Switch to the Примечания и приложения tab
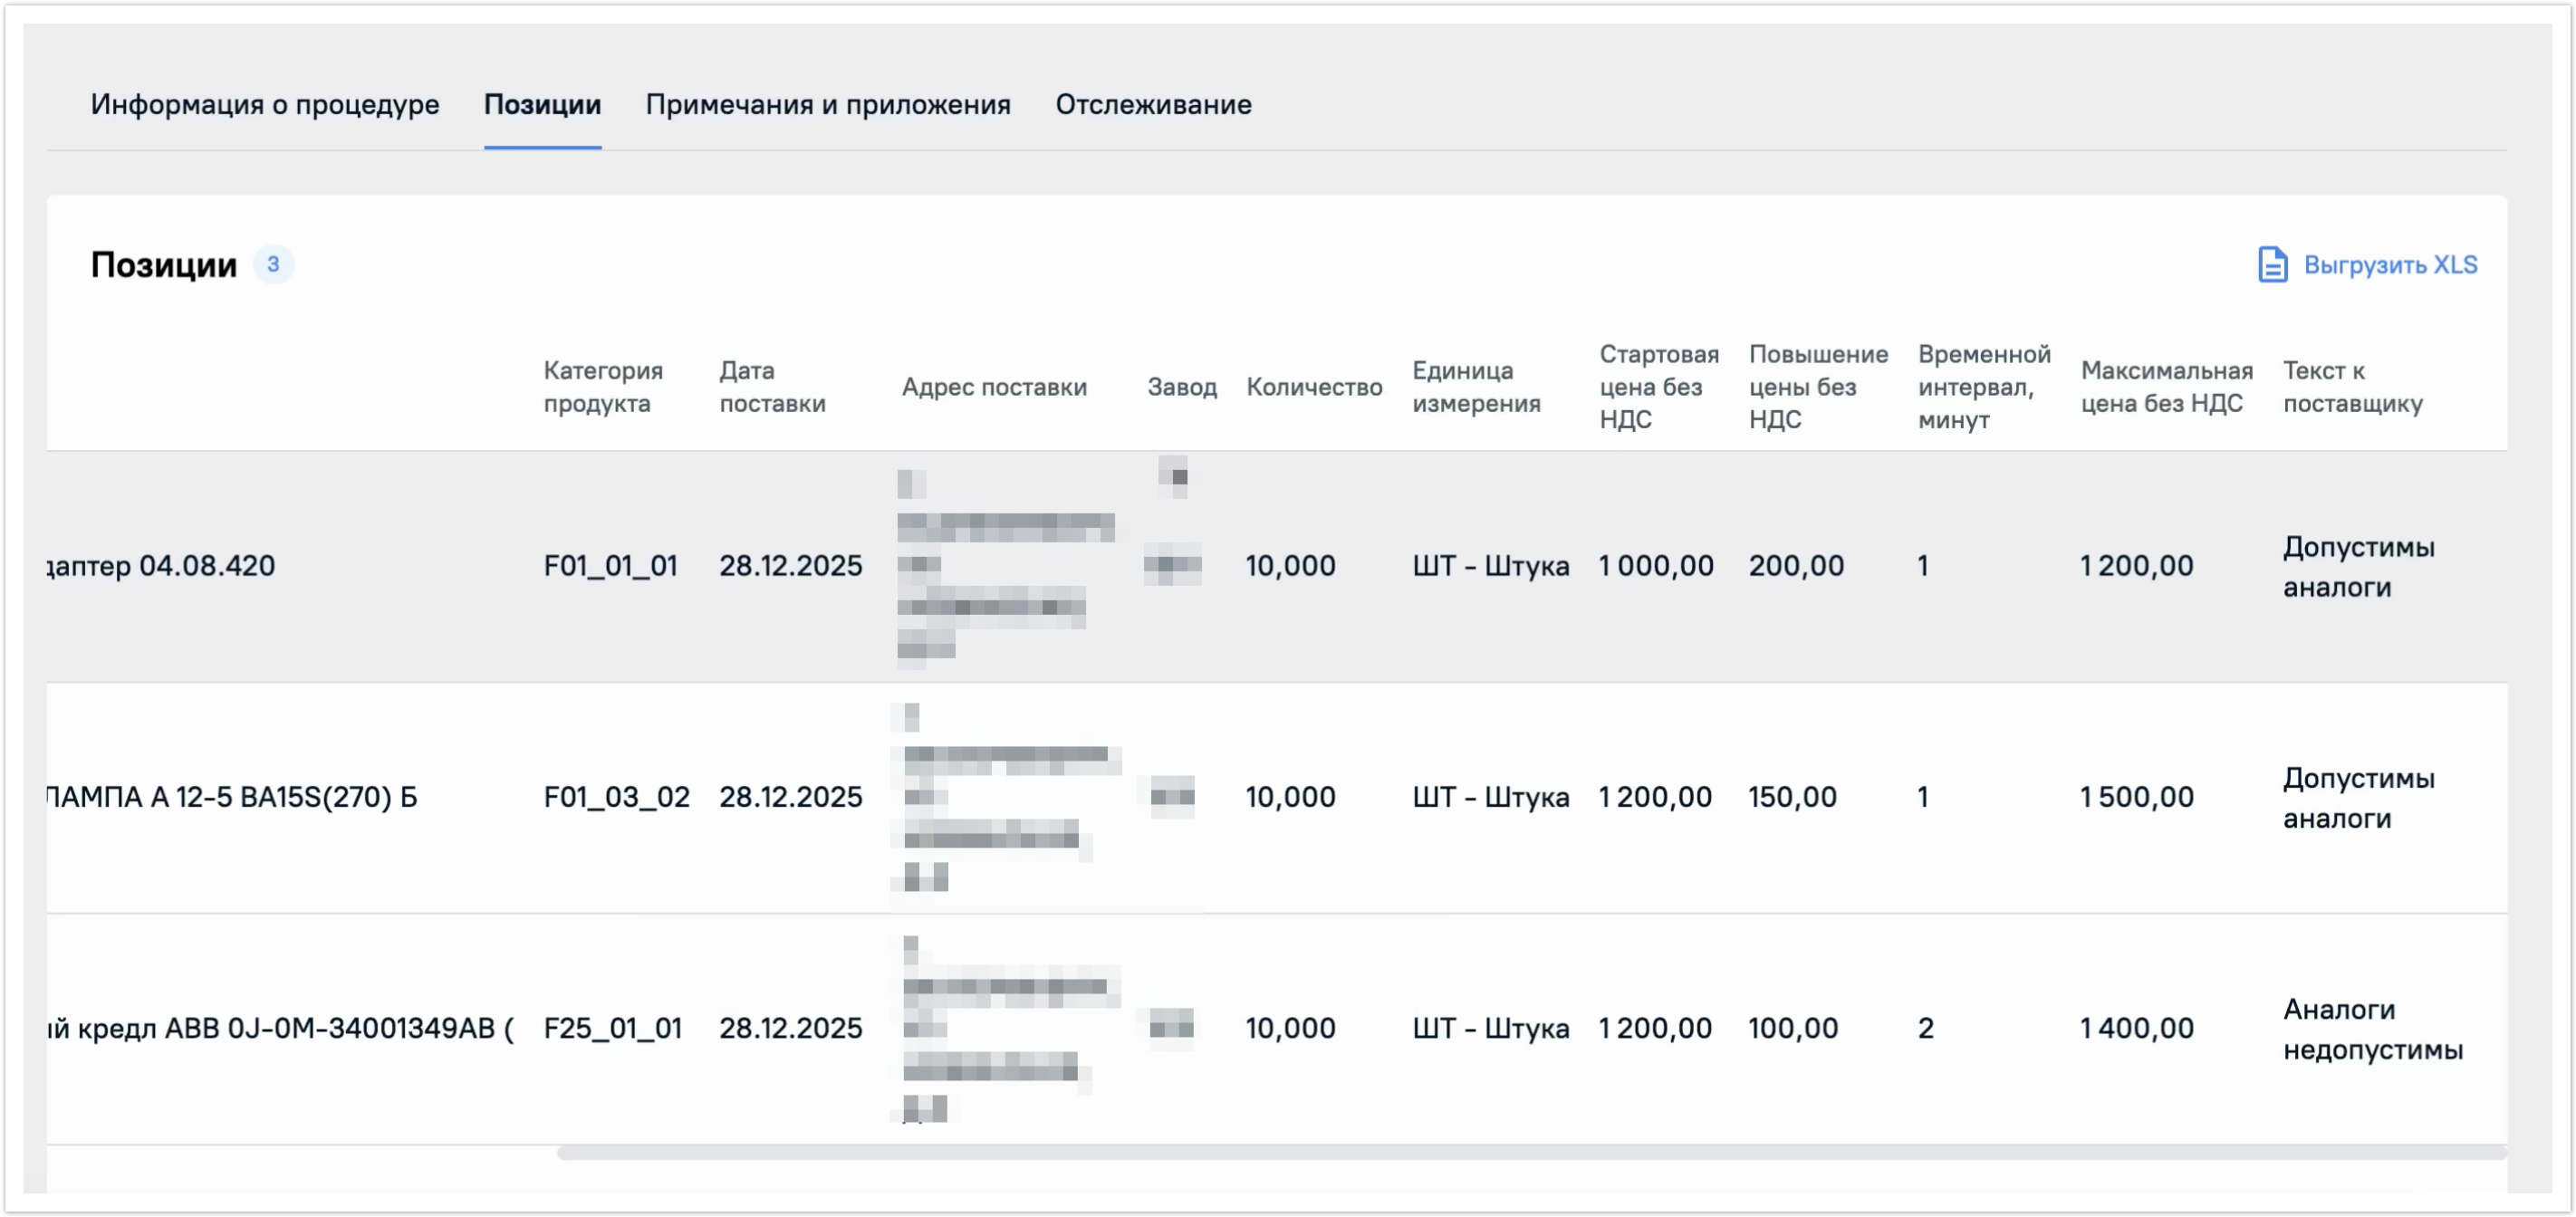 click(827, 104)
